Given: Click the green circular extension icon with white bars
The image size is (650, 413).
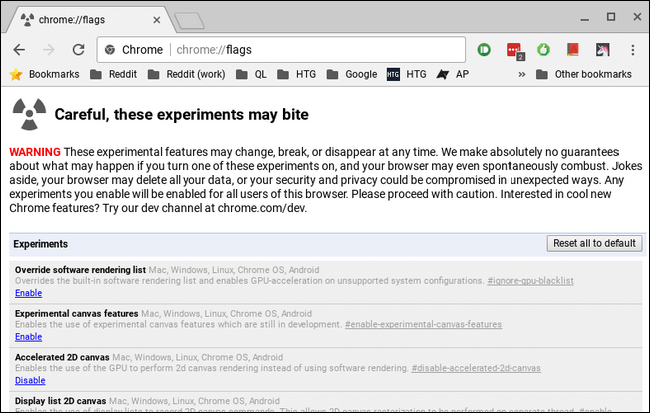Looking at the screenshot, I should 485,50.
